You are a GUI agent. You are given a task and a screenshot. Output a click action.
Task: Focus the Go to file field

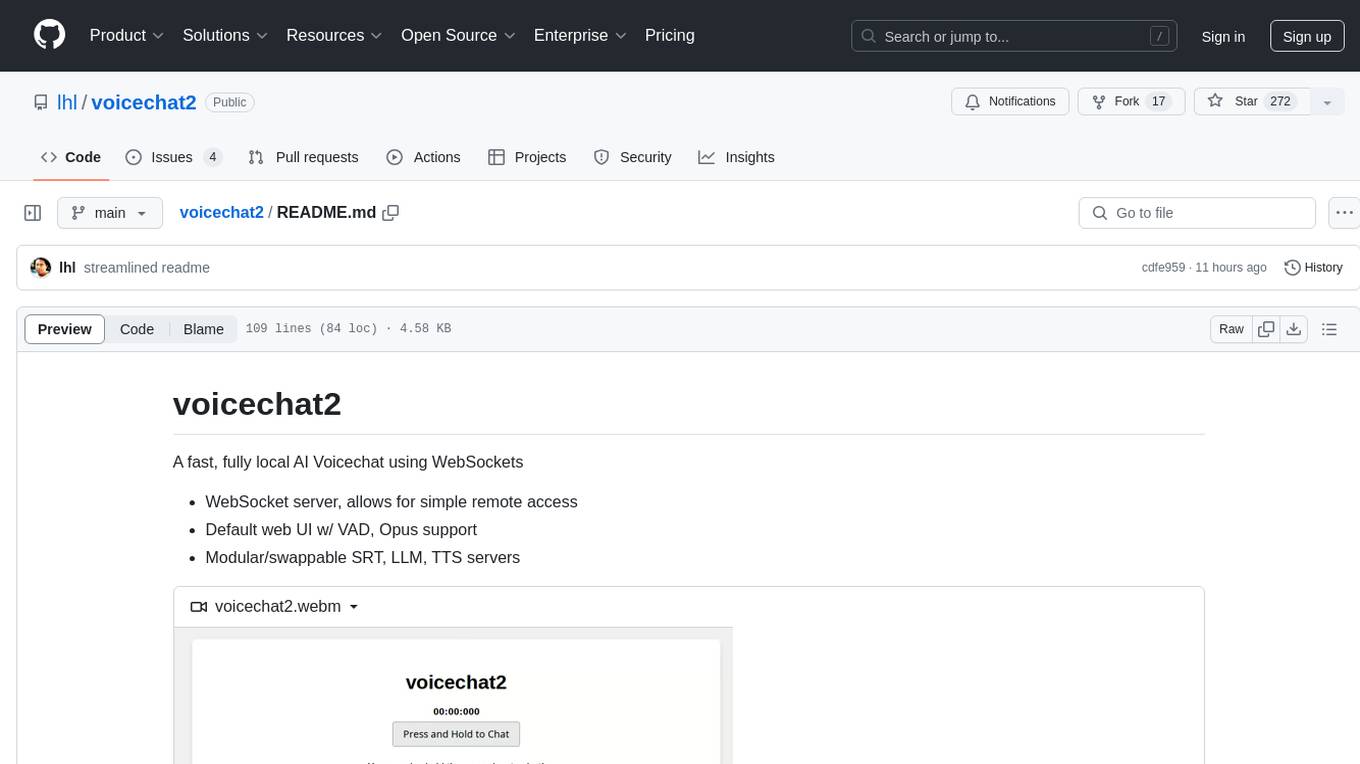(x=1197, y=213)
